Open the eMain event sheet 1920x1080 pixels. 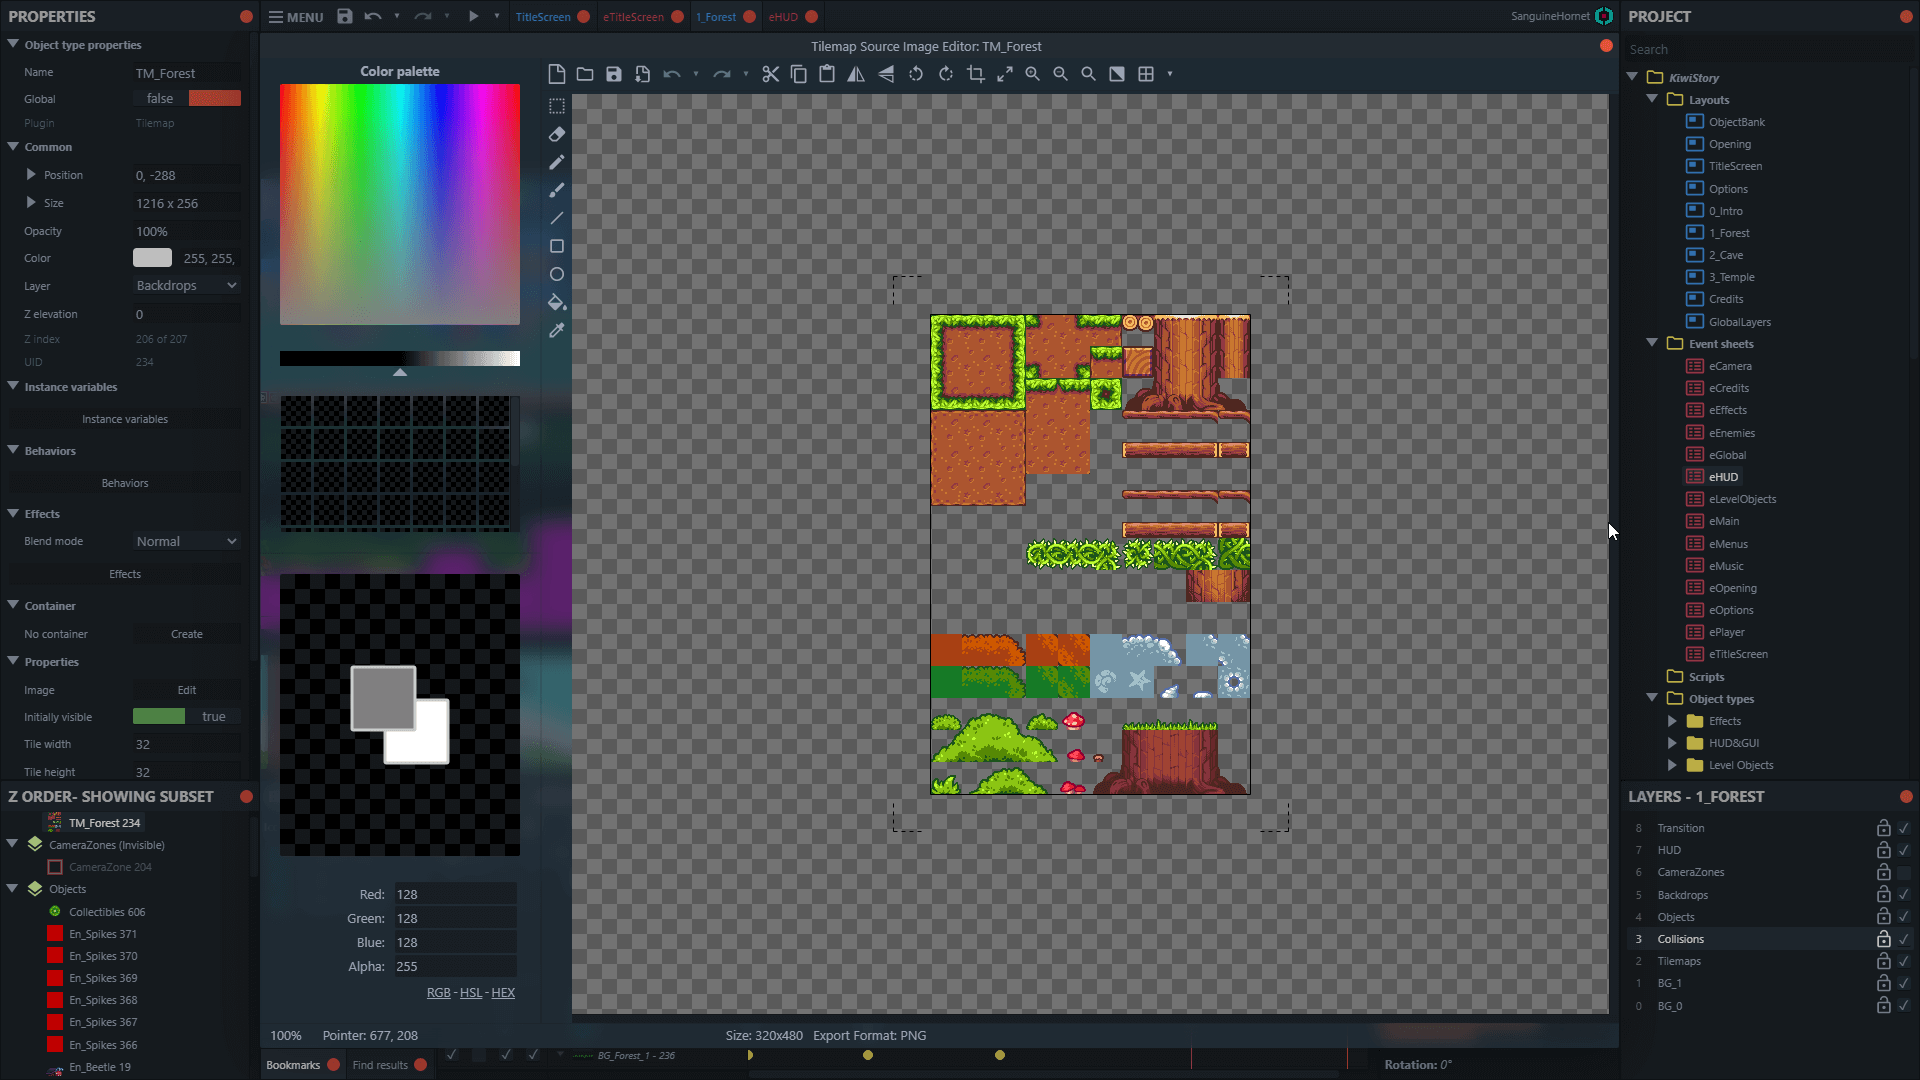(1725, 521)
